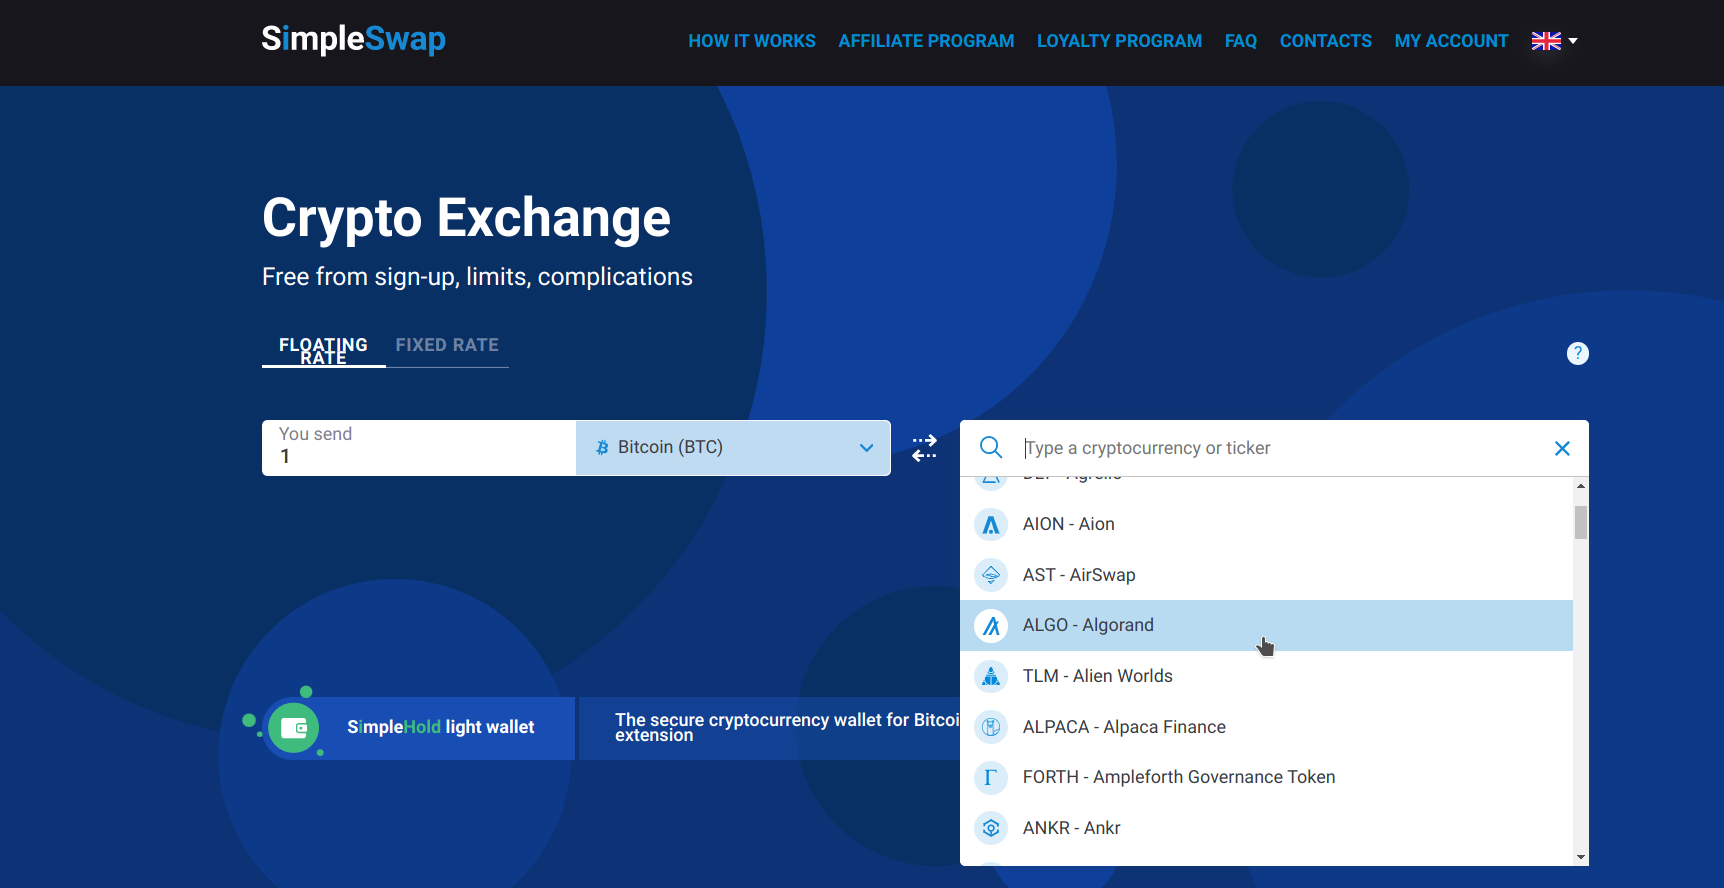Screen dimensions: 1724x888
Task: Click the green SimpleHold wallet icon
Action: click(293, 727)
